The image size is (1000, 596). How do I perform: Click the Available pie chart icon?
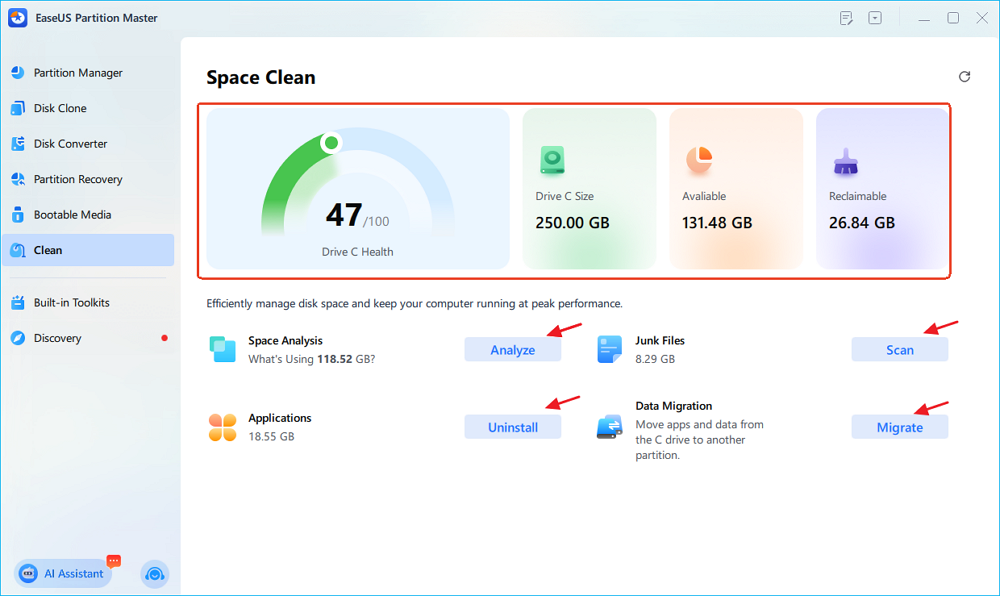(699, 159)
